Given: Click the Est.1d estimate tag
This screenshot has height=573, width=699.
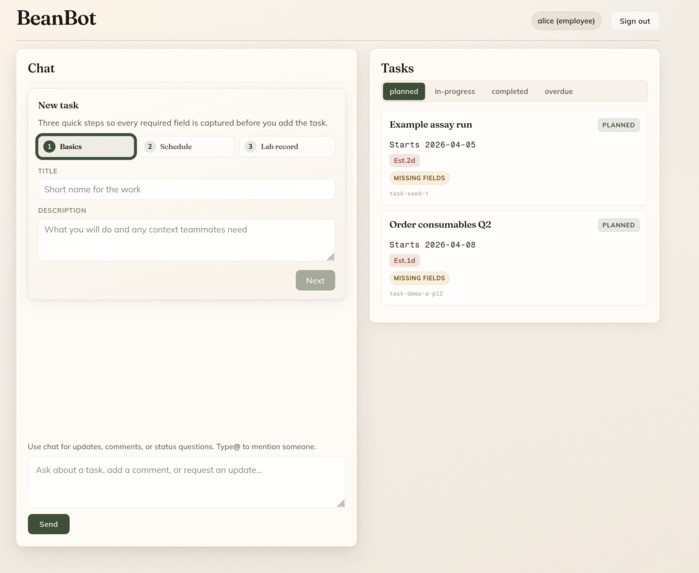Looking at the screenshot, I should click(404, 260).
